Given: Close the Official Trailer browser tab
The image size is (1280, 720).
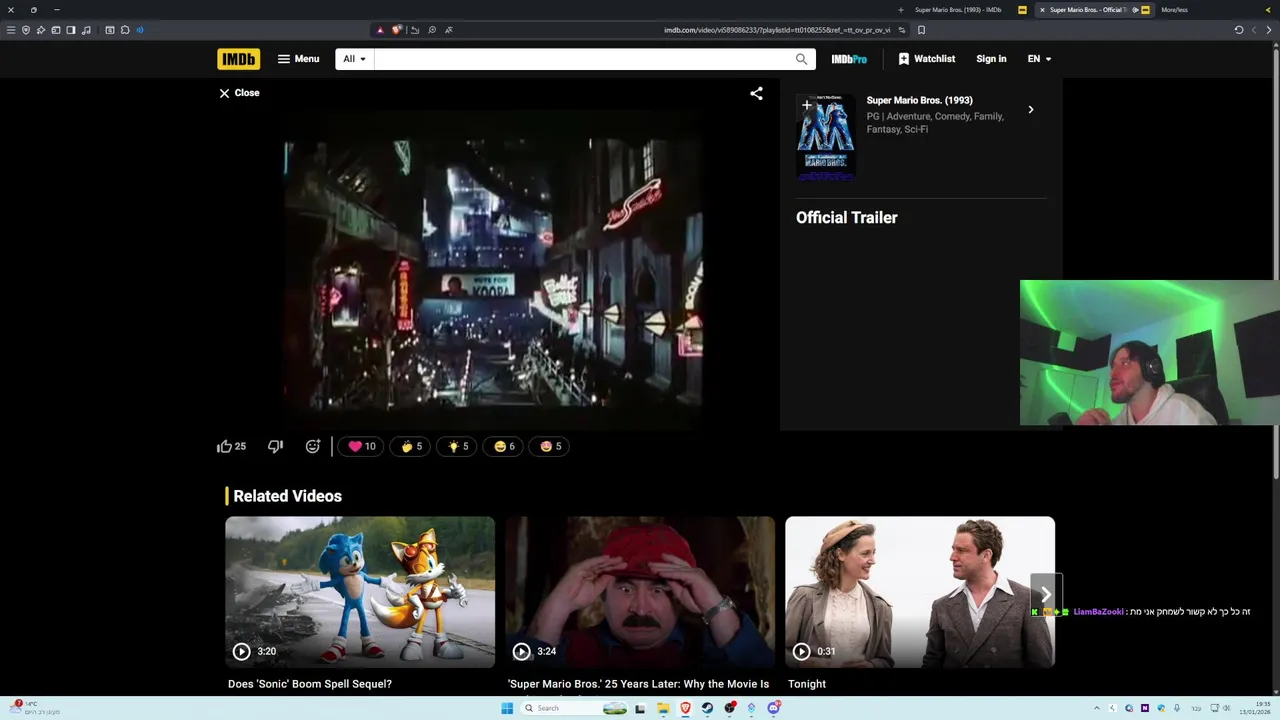Looking at the screenshot, I should (x=1042, y=10).
